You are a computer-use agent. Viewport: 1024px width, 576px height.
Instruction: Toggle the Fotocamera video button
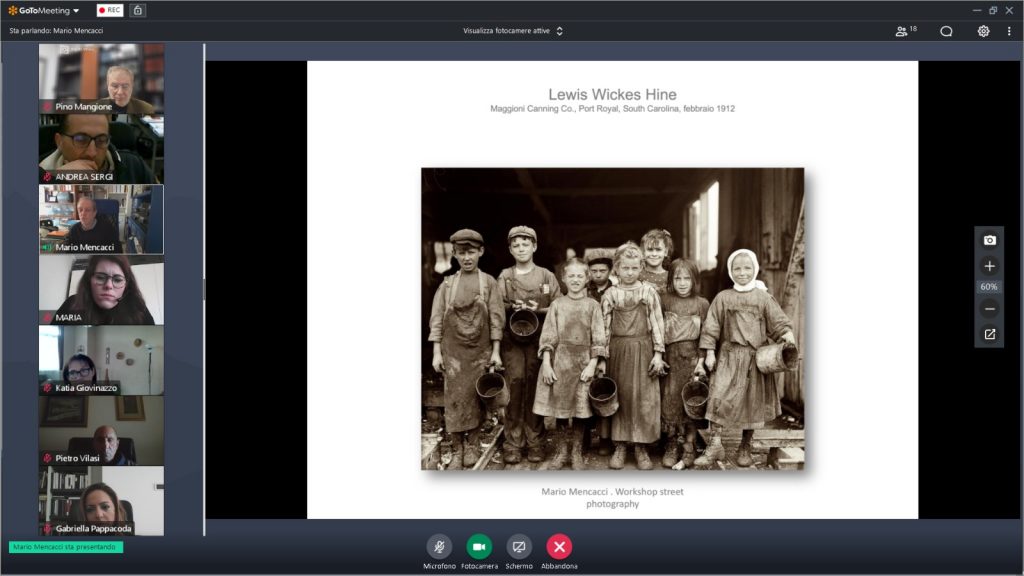pyautogui.click(x=479, y=547)
